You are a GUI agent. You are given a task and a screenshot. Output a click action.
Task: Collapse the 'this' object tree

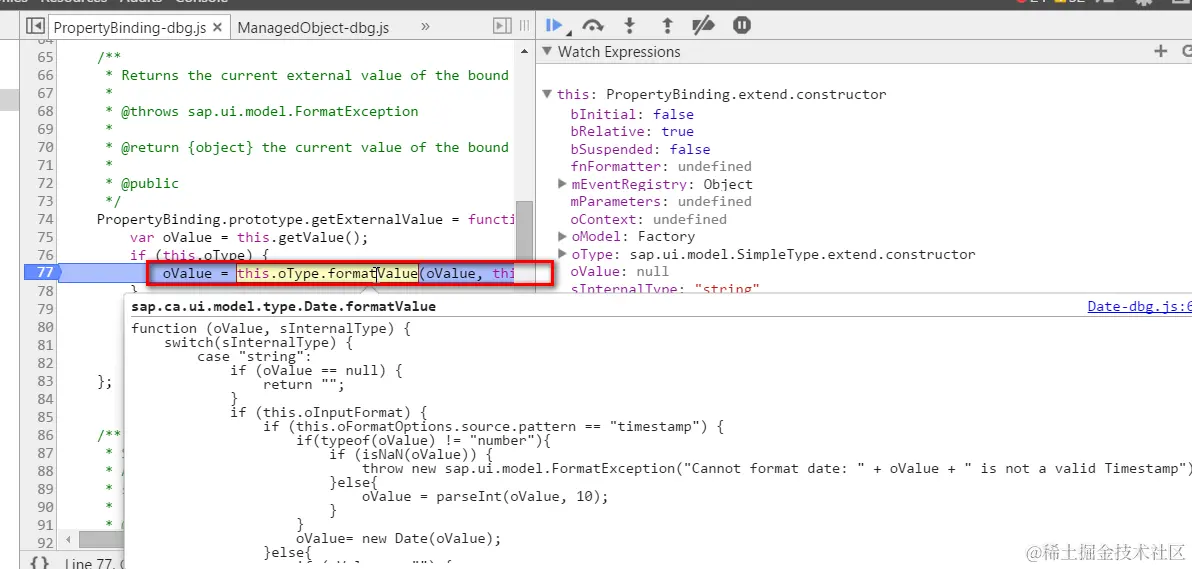click(x=547, y=95)
